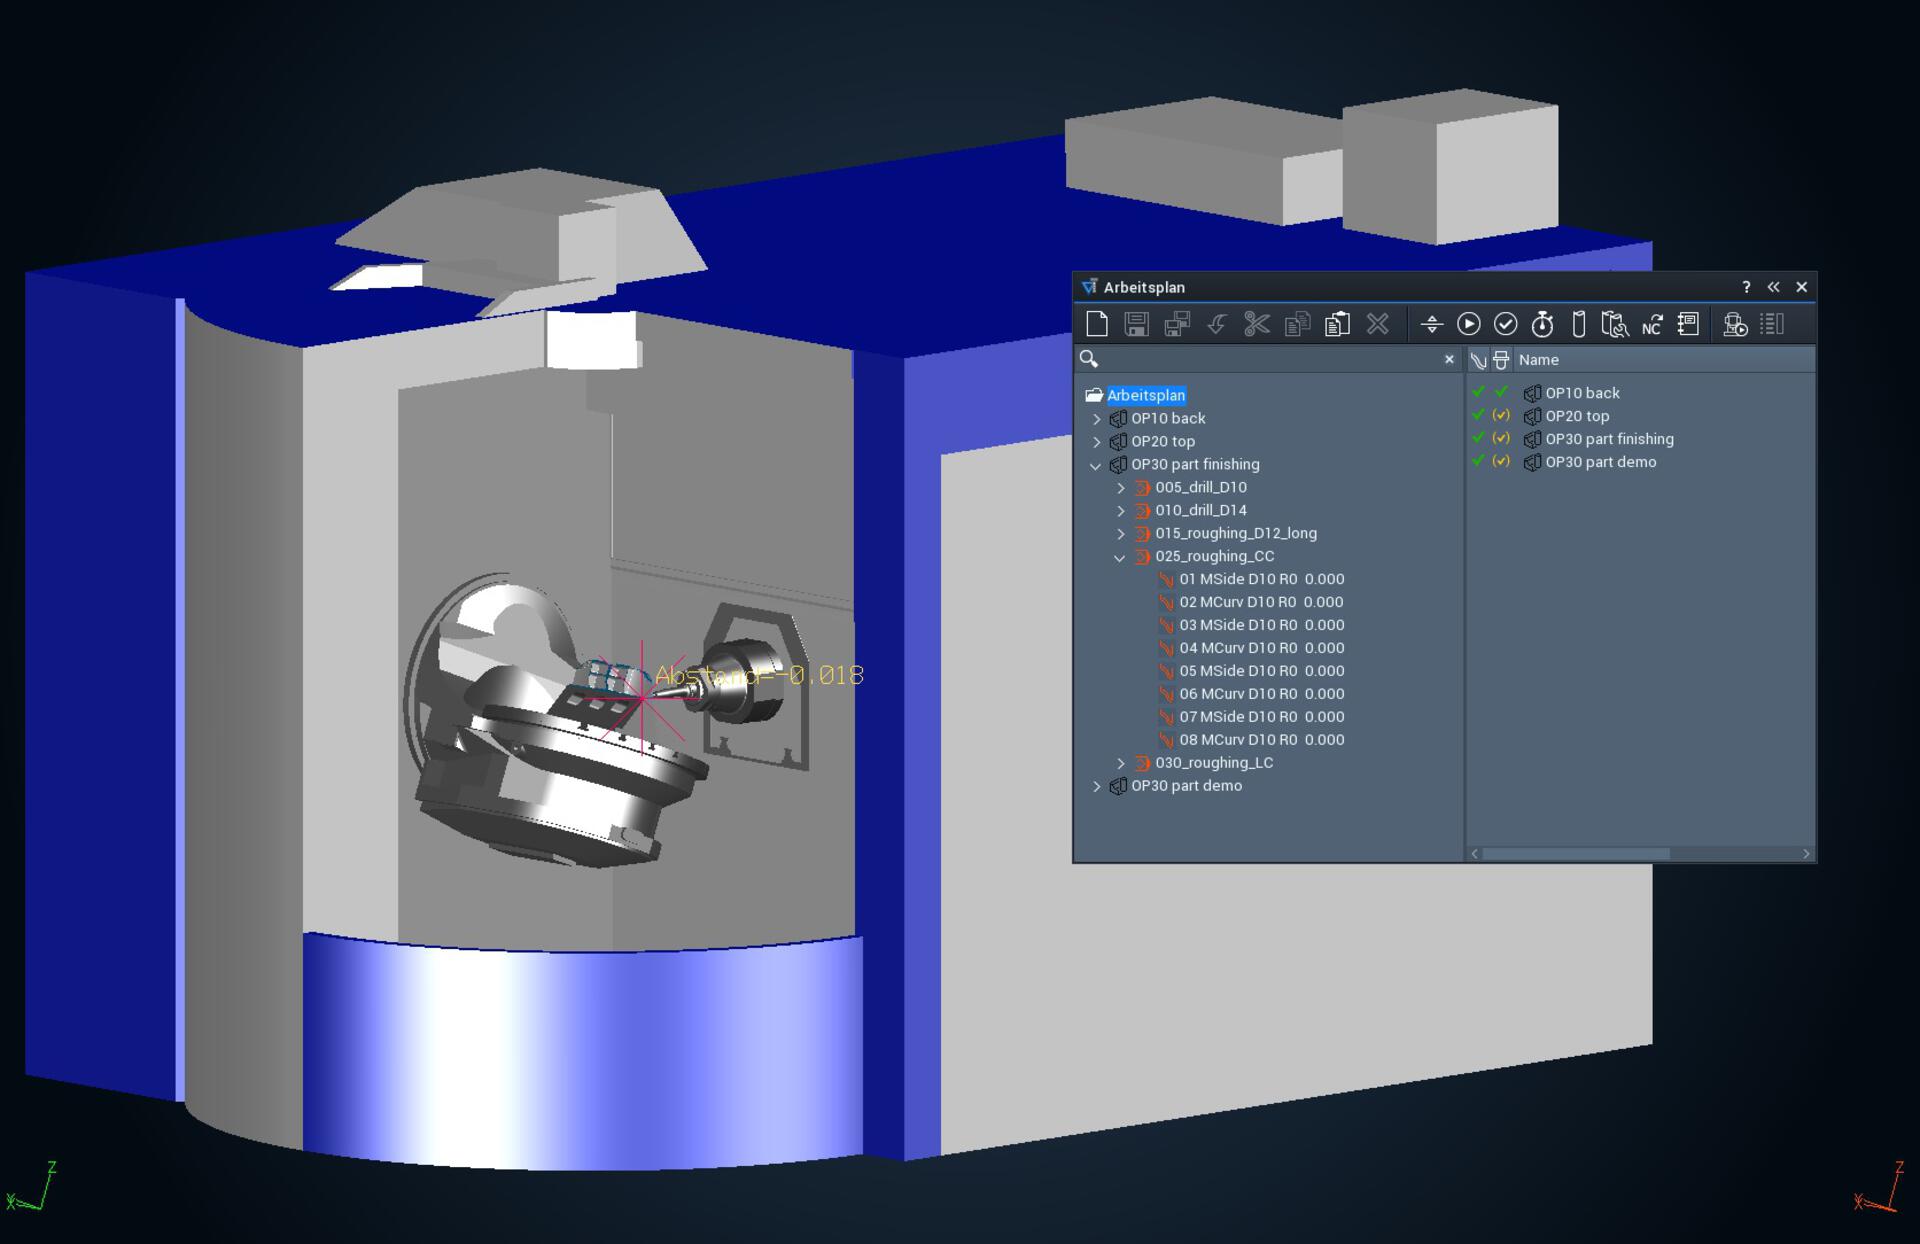
Task: Select 04 MCurv D10 R0 toolpath entry
Action: click(1261, 648)
